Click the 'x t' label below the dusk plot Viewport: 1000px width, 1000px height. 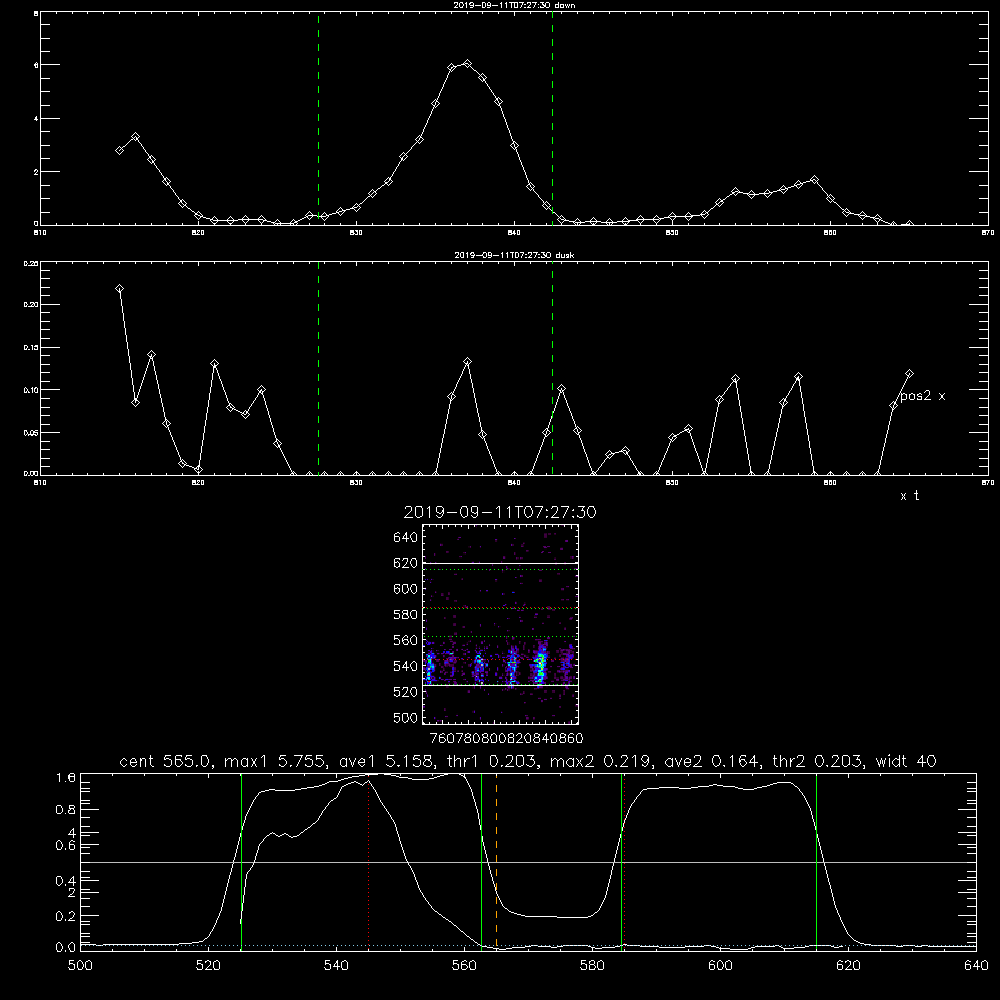909,496
